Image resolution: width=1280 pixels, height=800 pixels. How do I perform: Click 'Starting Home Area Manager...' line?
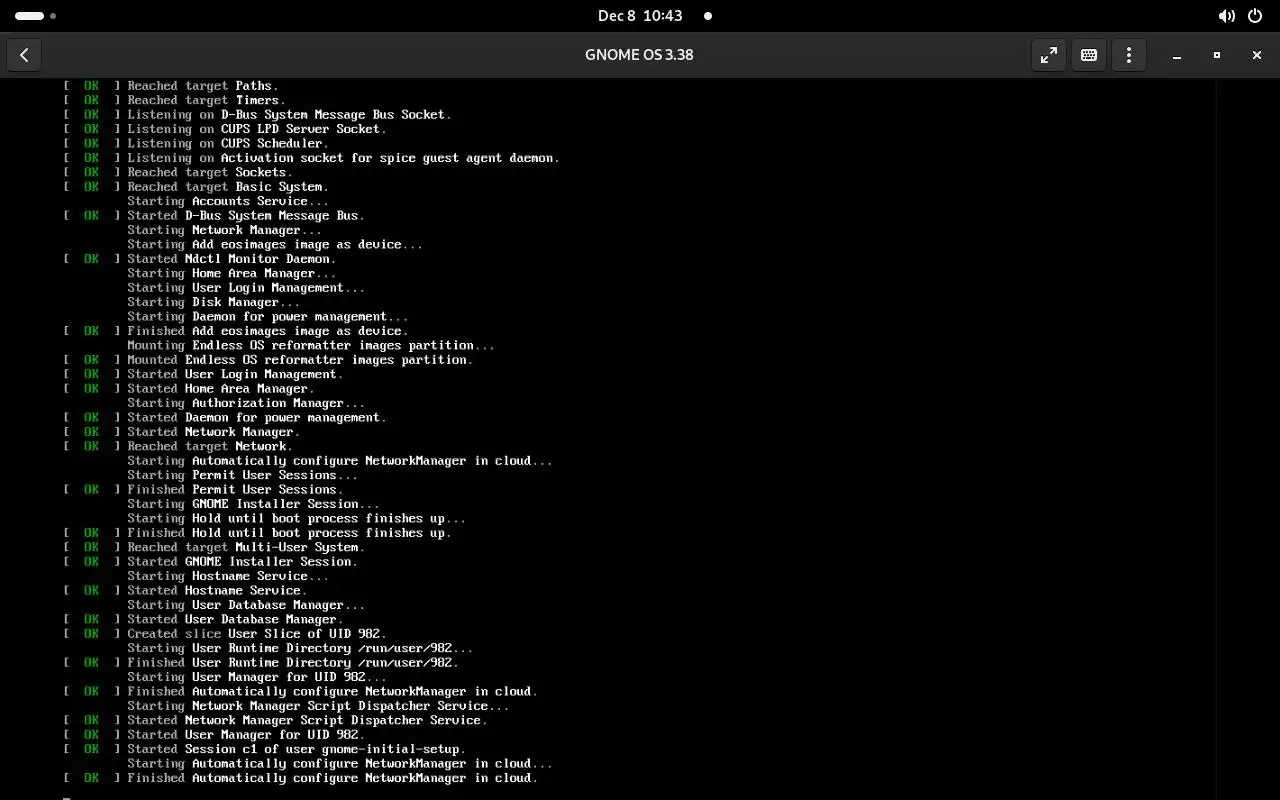(231, 273)
